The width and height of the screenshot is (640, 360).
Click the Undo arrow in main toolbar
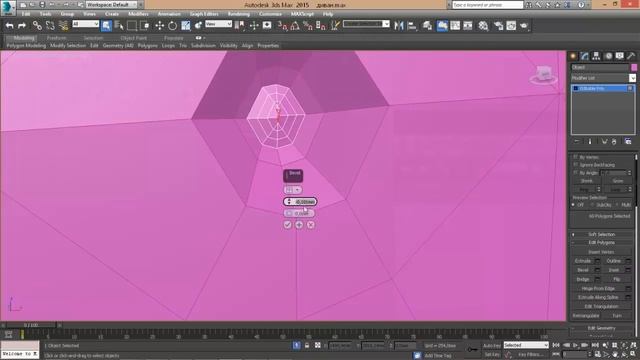(9, 25)
